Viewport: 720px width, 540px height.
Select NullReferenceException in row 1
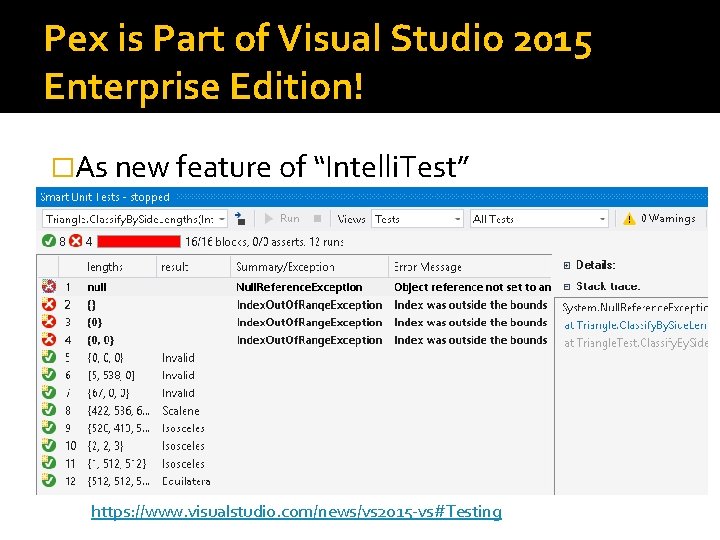[x=299, y=287]
